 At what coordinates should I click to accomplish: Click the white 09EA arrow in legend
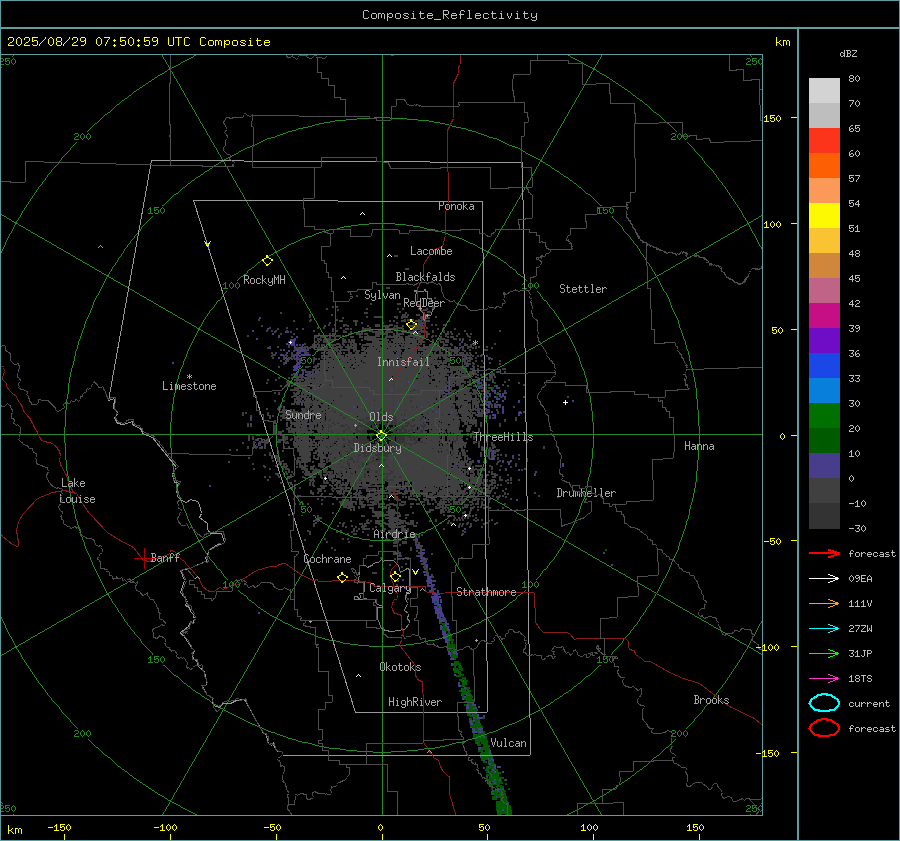[824, 578]
